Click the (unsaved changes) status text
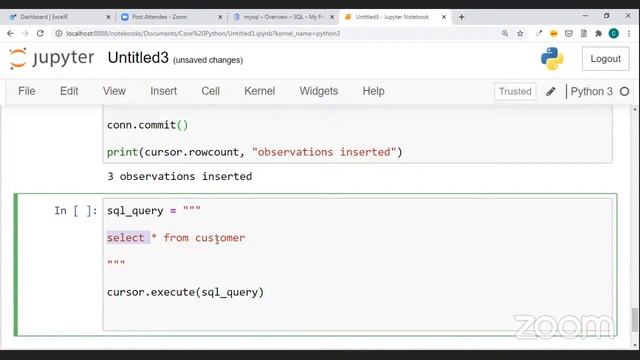The height and width of the screenshot is (360, 640). click(208, 60)
